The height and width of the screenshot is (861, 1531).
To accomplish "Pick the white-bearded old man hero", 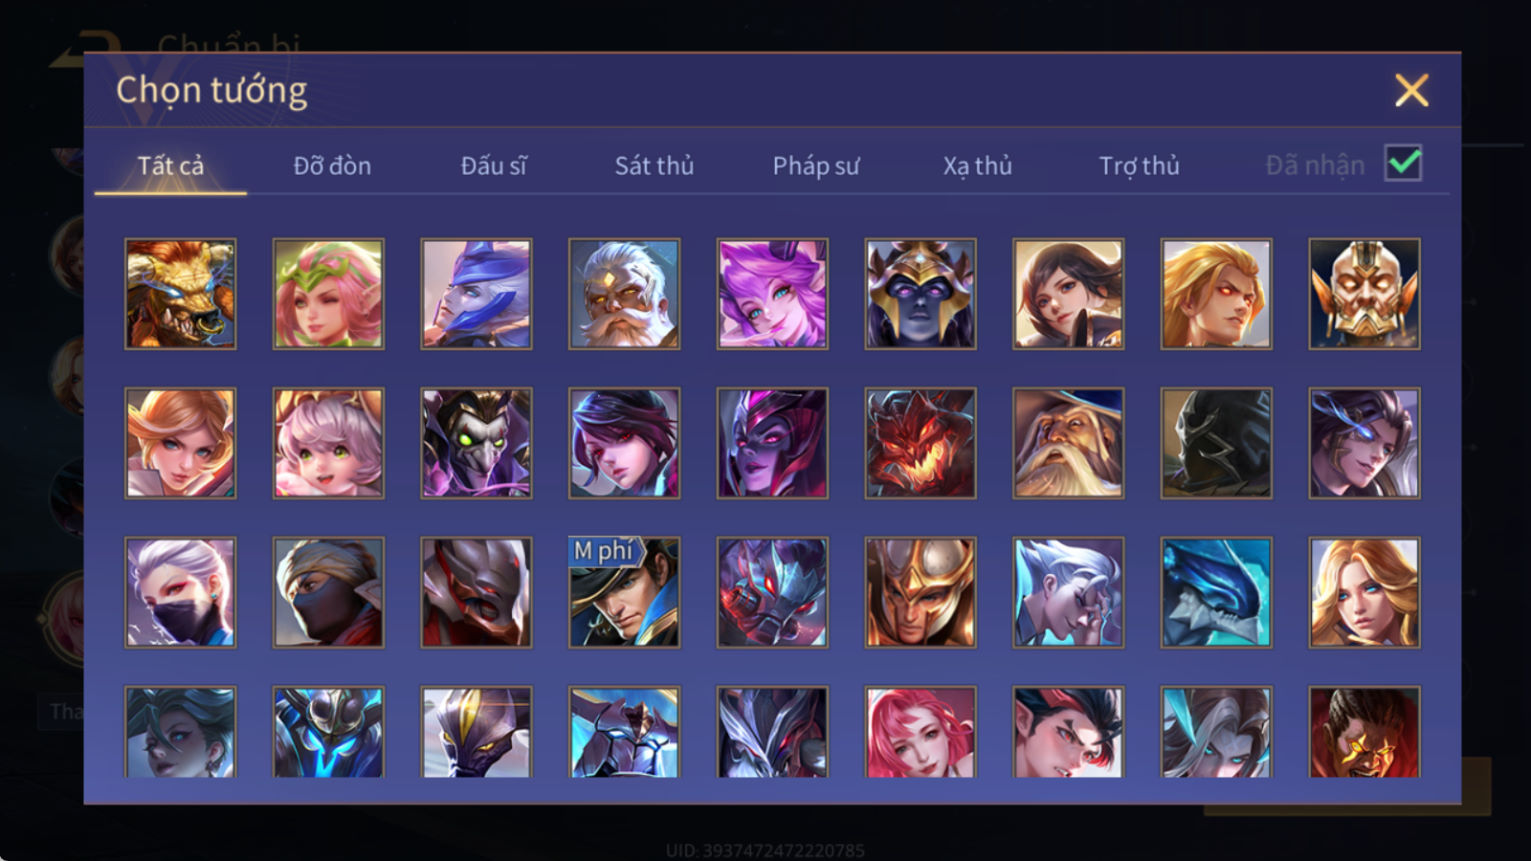I will coord(624,294).
